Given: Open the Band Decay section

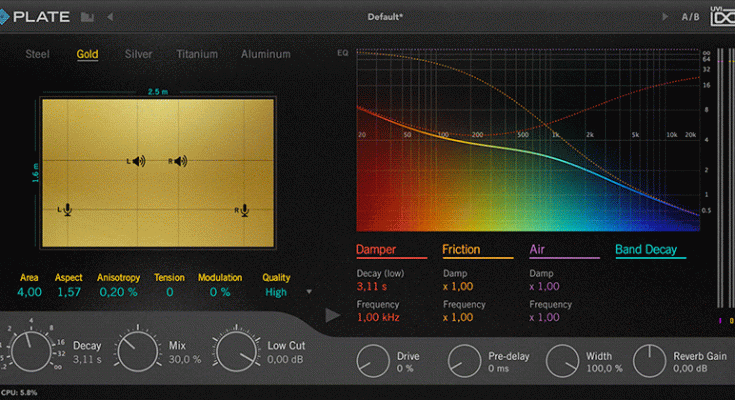Looking at the screenshot, I should pos(645,250).
